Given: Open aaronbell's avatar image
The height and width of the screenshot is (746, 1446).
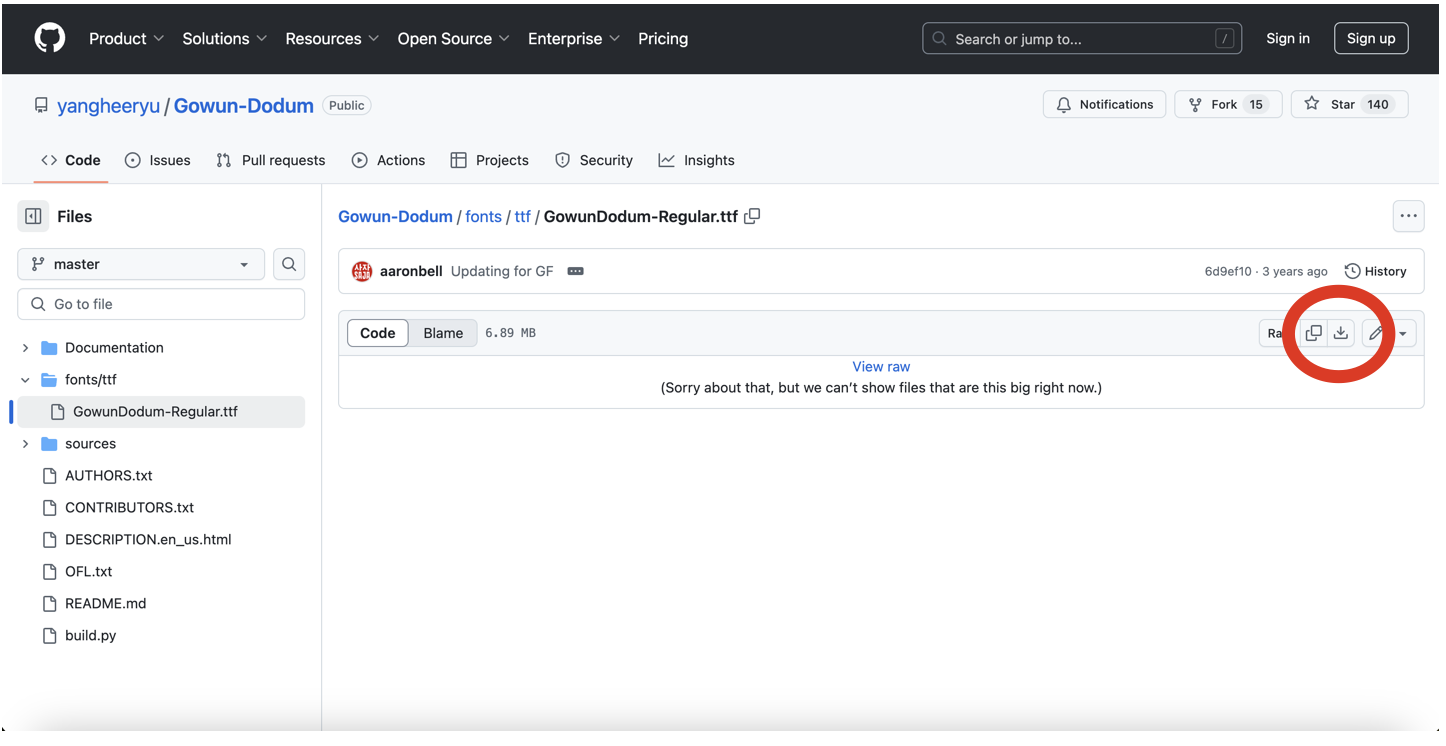Looking at the screenshot, I should 362,271.
